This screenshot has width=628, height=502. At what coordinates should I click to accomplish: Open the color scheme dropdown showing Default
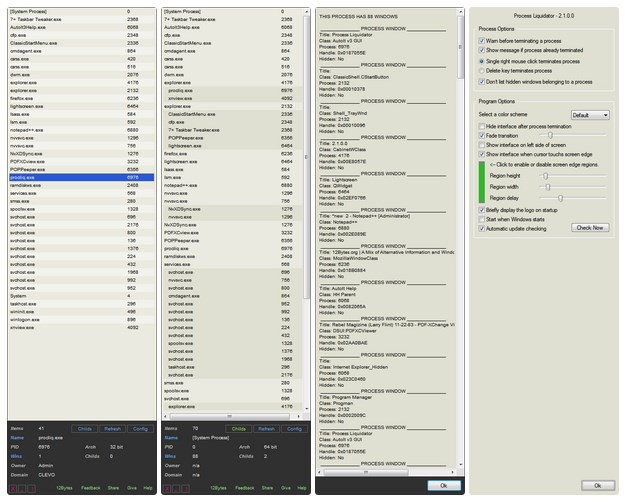(590, 115)
